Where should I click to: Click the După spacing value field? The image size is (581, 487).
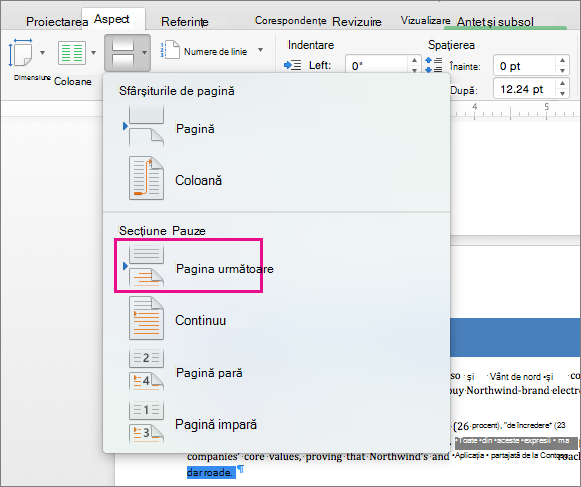[x=525, y=89]
